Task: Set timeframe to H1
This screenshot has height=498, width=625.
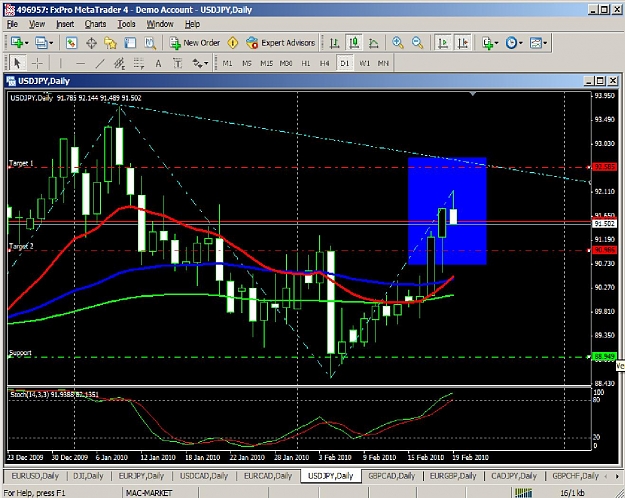Action: click(x=306, y=63)
